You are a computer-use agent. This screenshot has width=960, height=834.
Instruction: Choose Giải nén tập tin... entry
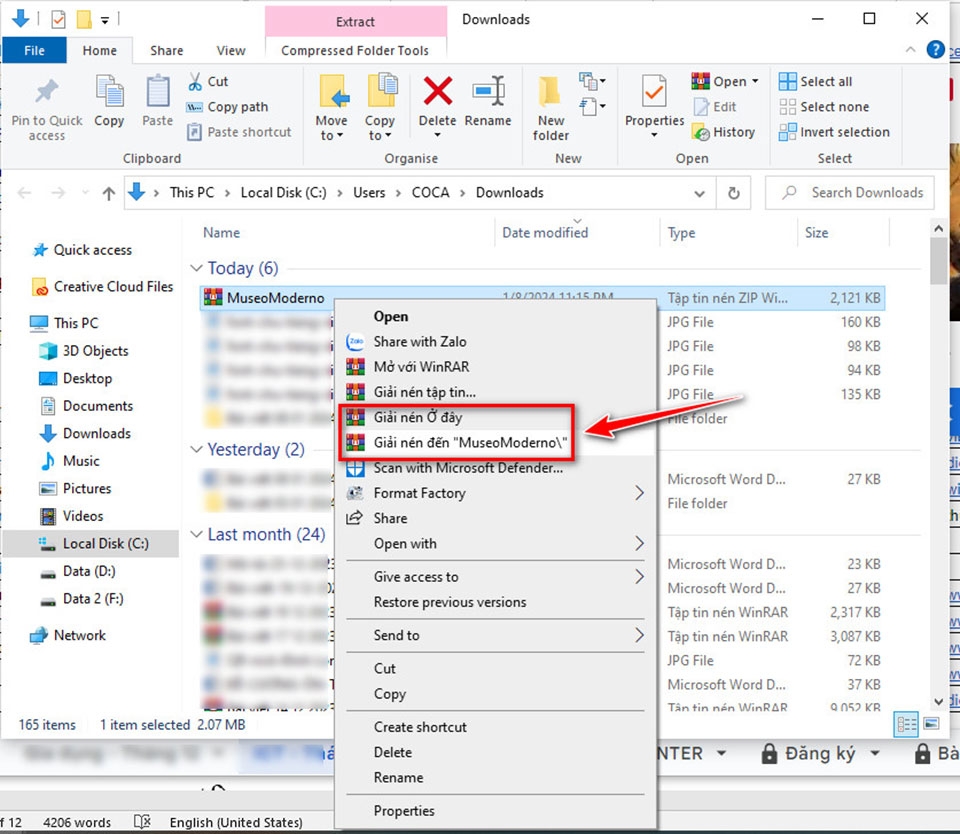pos(496,392)
